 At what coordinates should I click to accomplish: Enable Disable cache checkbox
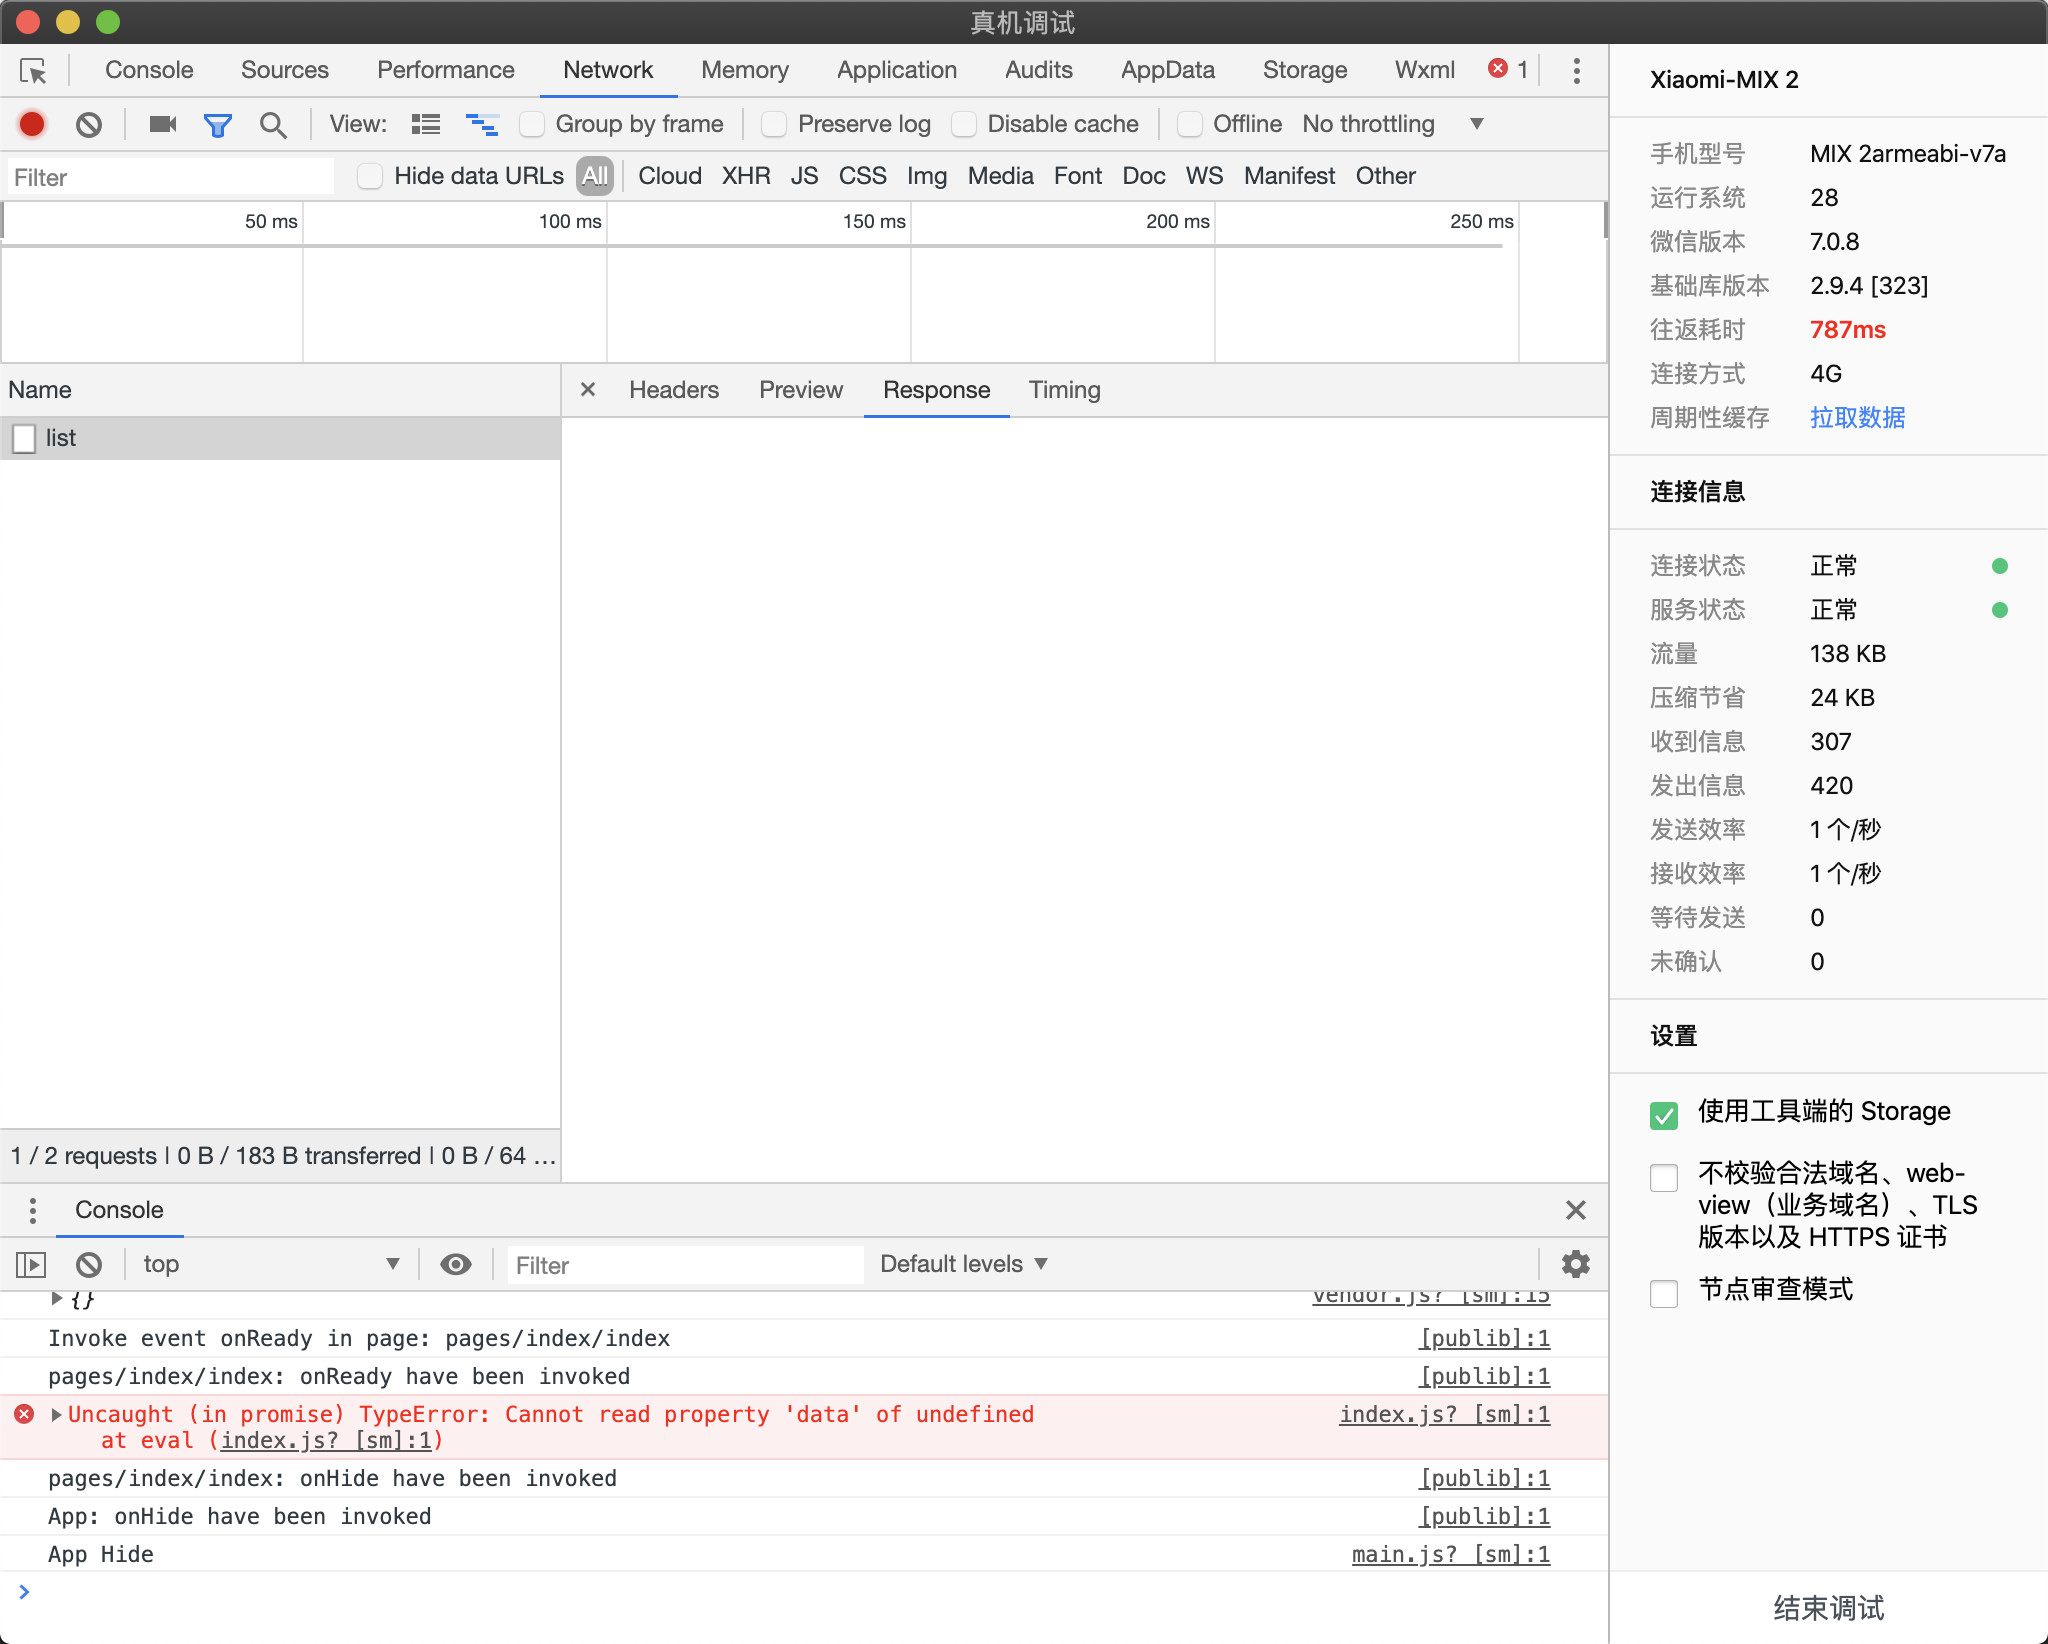point(964,124)
